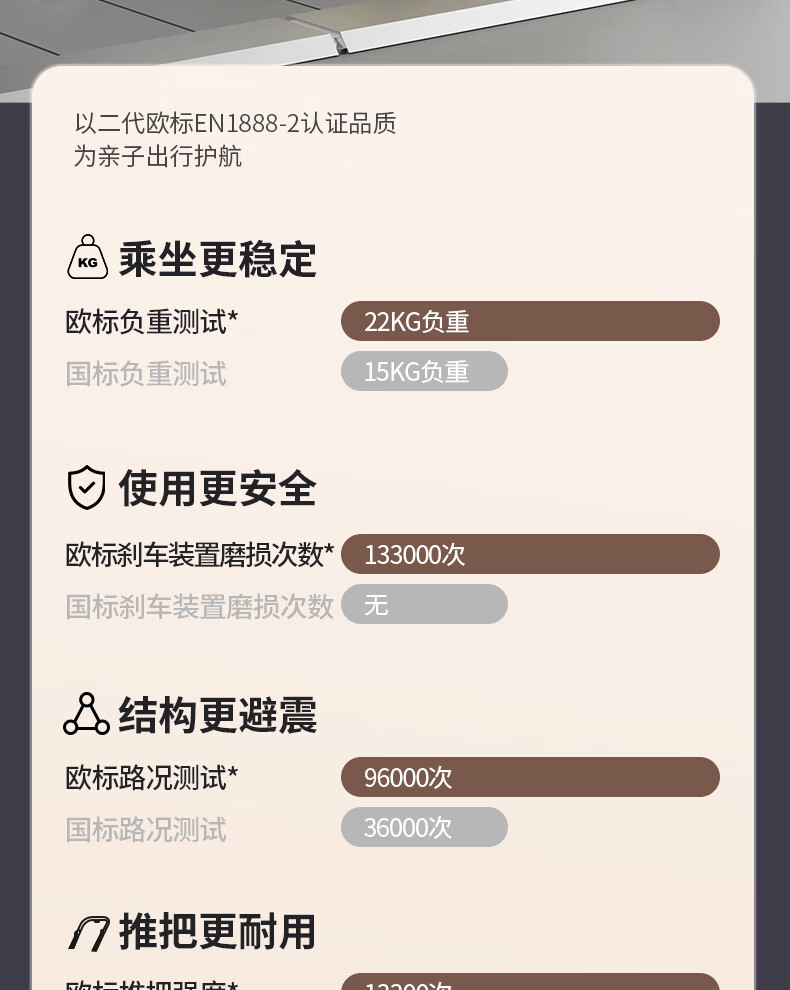
Task: Select the 22KG负重 brown bar
Action: [x=530, y=321]
